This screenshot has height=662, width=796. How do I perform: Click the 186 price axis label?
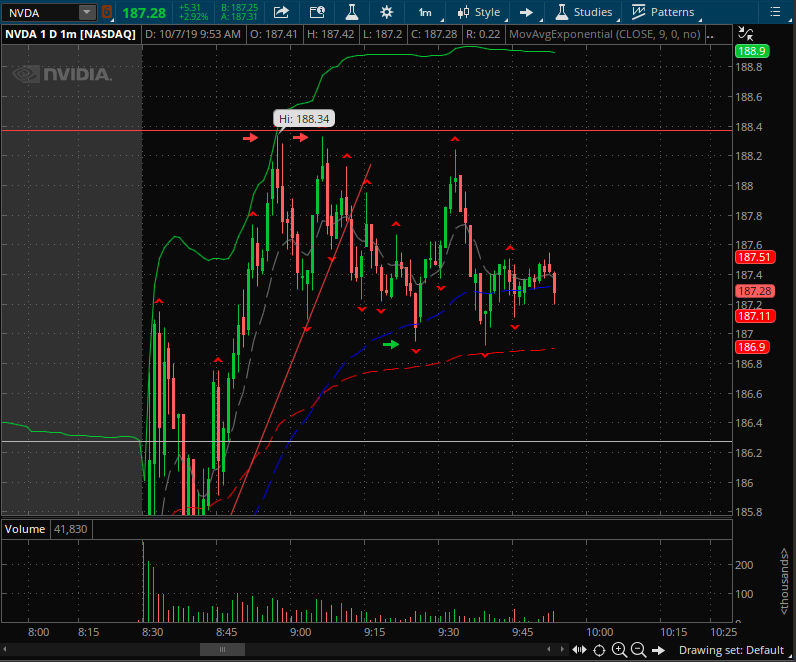click(744, 483)
